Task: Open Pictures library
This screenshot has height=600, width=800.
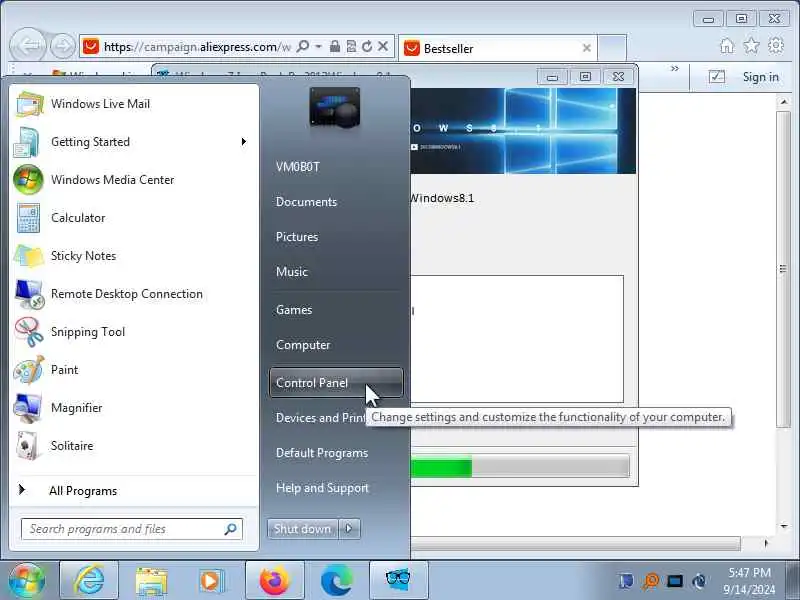Action: click(296, 237)
